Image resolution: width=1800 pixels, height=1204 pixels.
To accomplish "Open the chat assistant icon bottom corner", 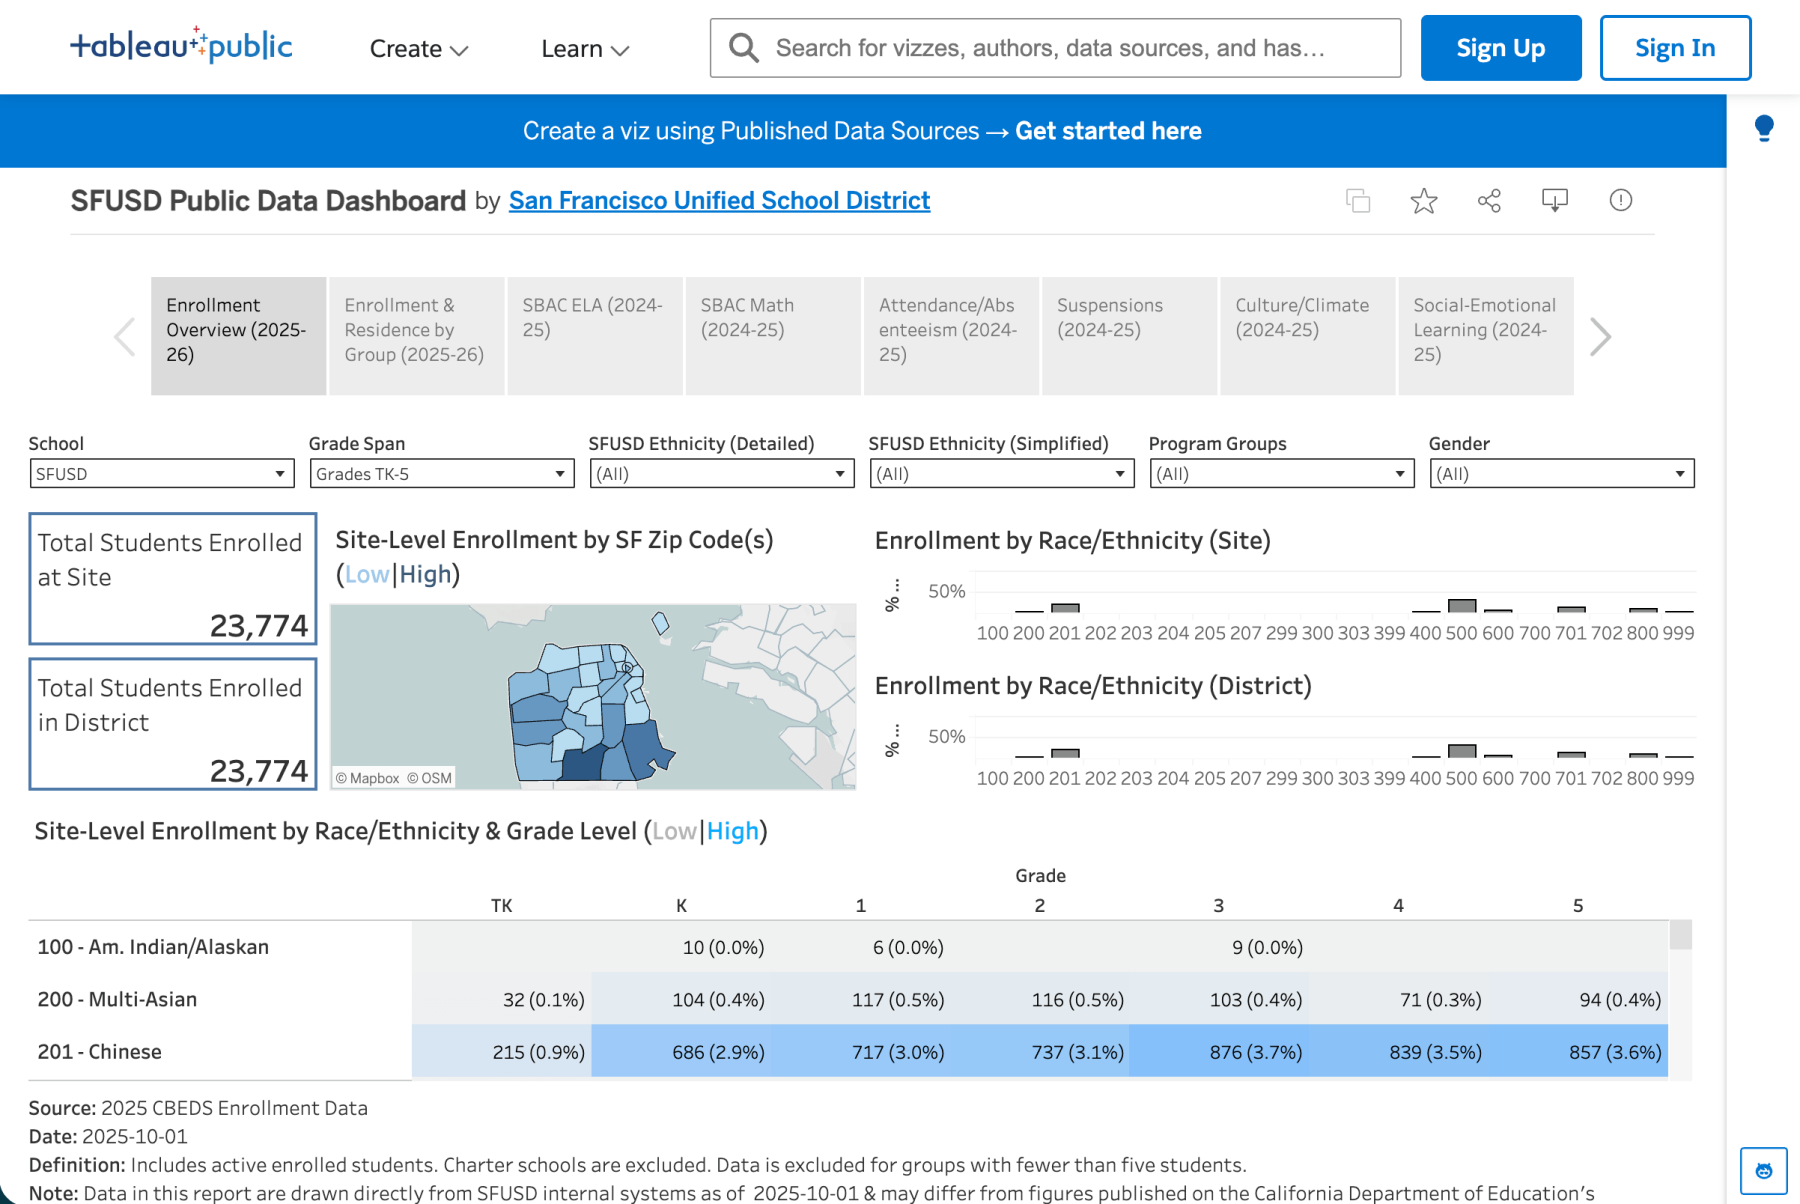I will [1764, 1171].
